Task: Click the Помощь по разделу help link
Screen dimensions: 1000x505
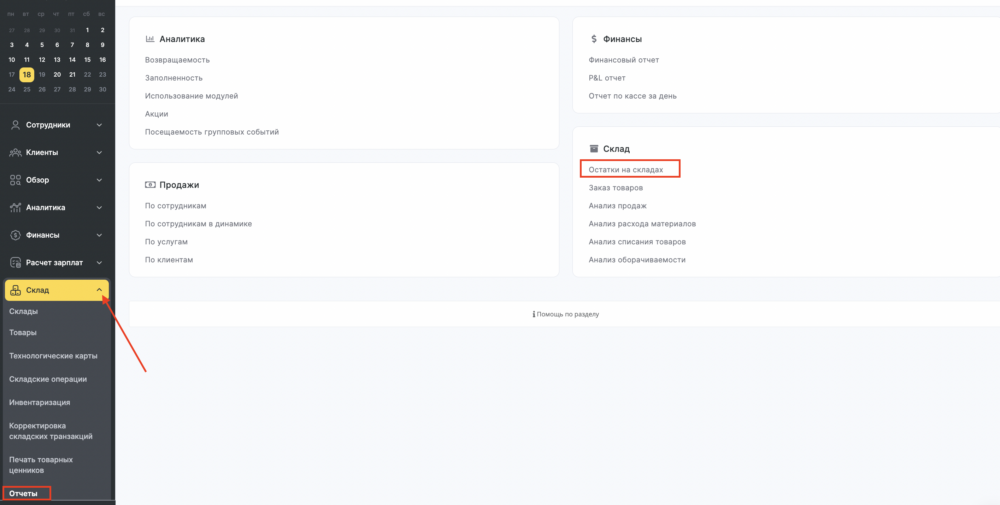Action: coord(568,314)
